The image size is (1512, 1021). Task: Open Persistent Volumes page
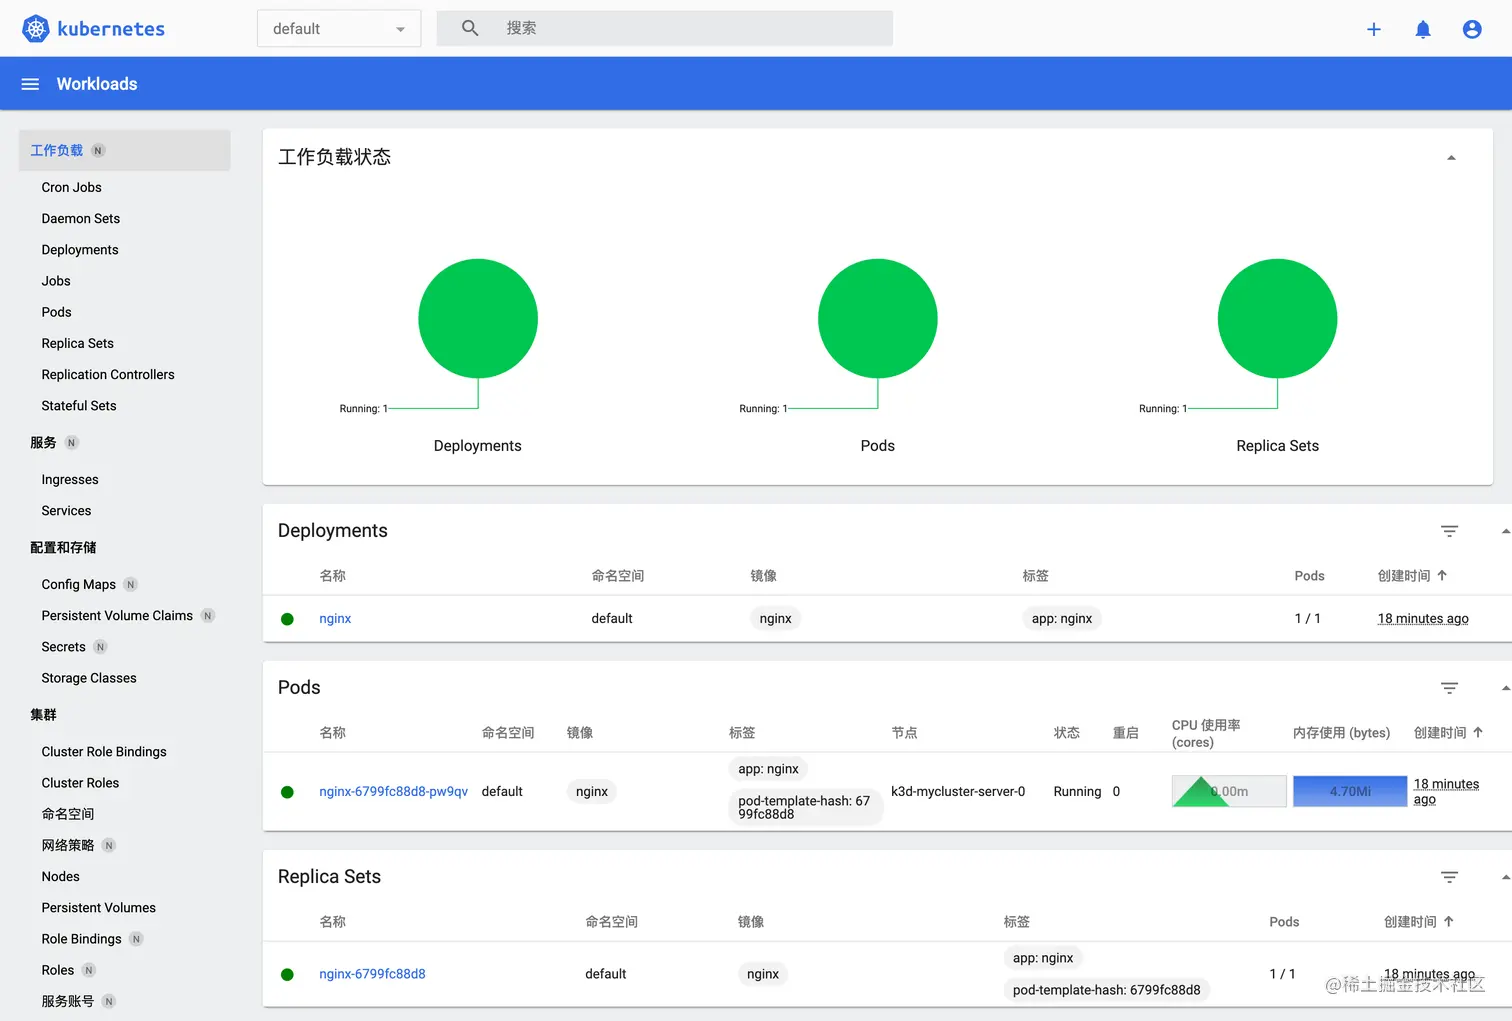[x=99, y=908]
